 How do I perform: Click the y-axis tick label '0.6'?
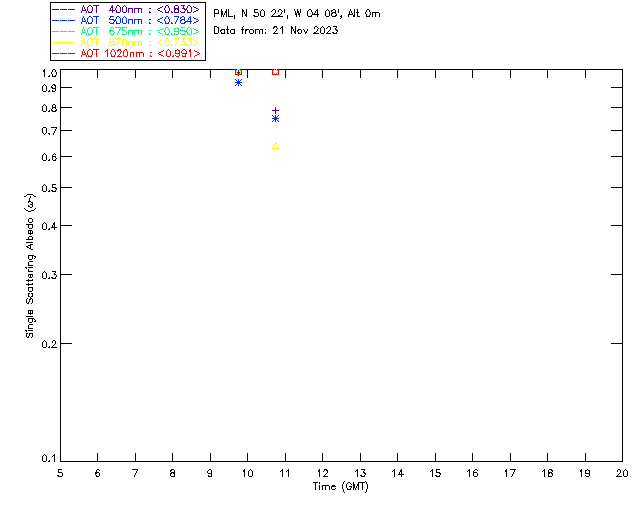[x=49, y=157]
